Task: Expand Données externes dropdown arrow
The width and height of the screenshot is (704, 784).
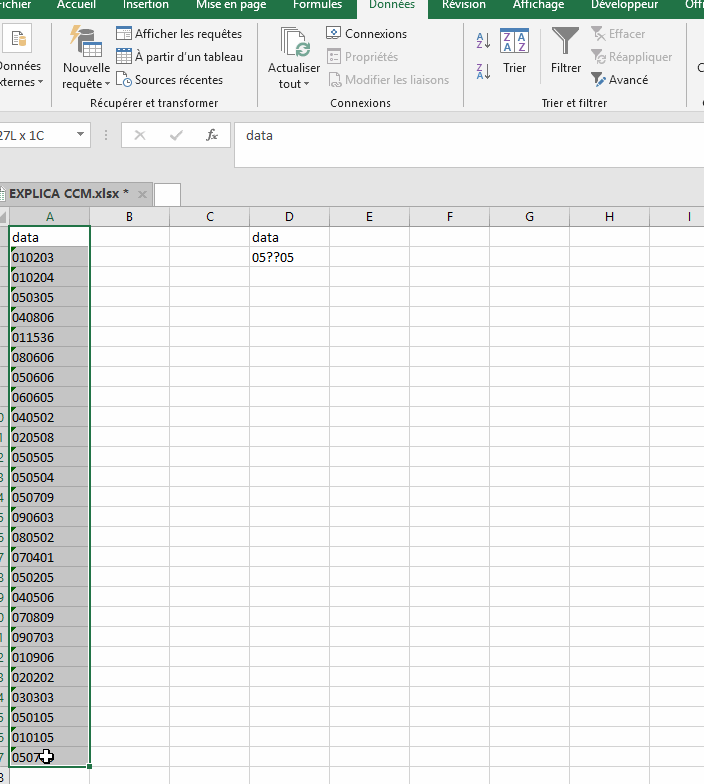Action: point(40,82)
